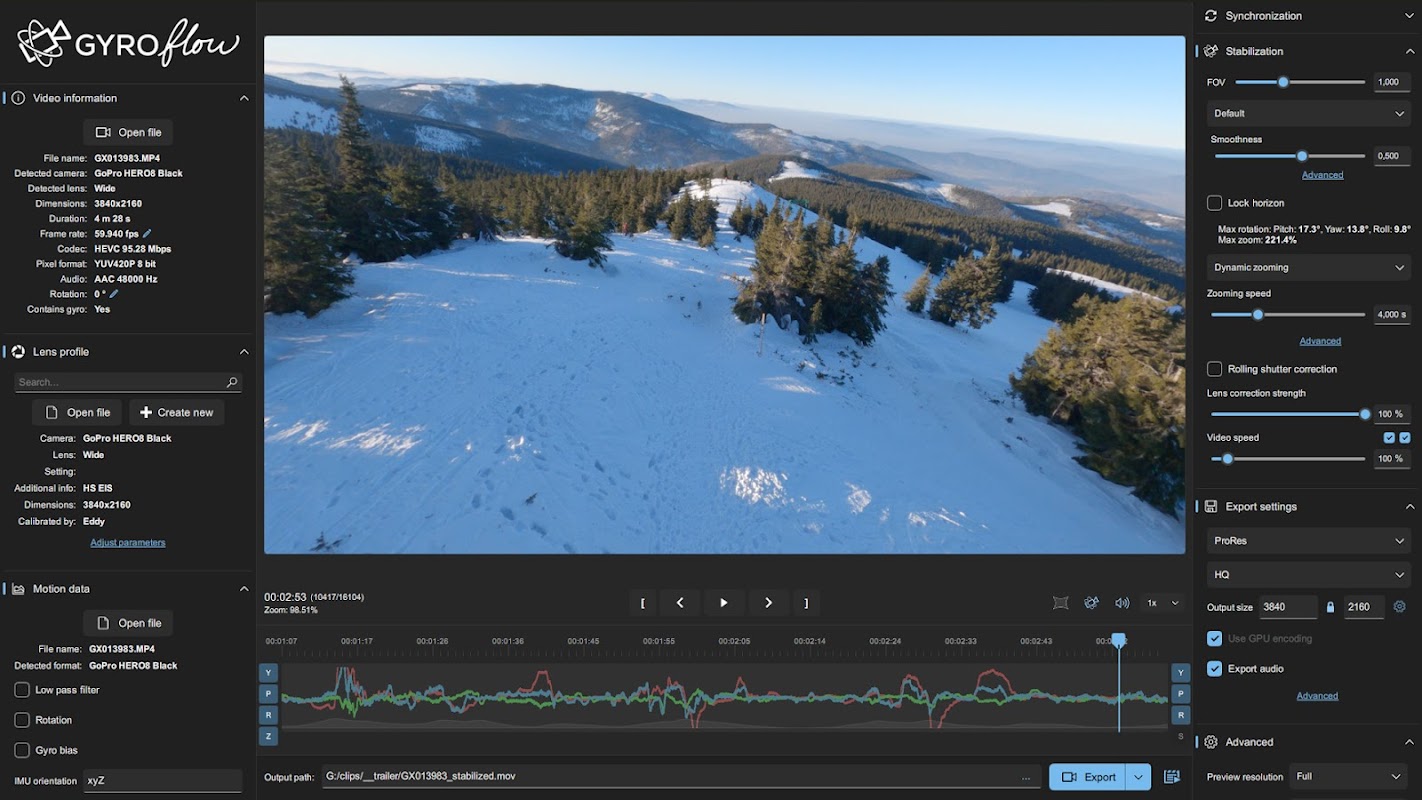The width and height of the screenshot is (1422, 800).
Task: Open the Dynamic zooming dropdown
Action: coord(1309,267)
